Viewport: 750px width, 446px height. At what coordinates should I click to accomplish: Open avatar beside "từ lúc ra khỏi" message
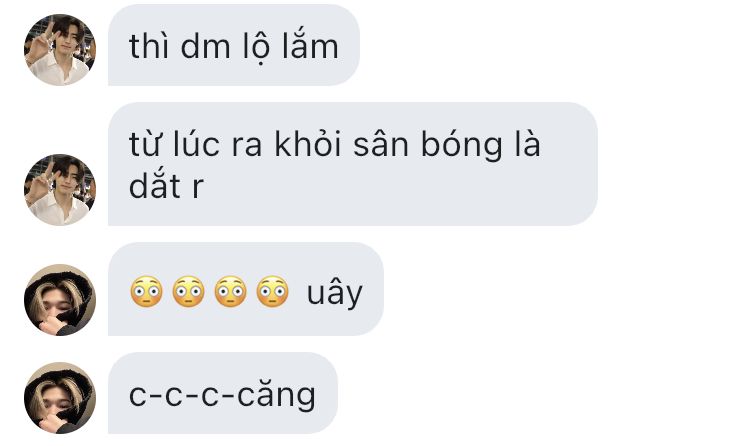coord(60,190)
